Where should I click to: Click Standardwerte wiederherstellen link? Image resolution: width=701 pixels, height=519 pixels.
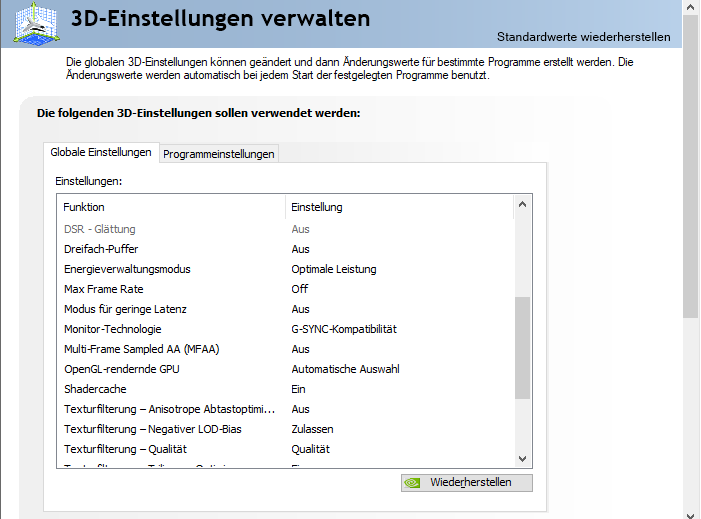click(x=583, y=37)
